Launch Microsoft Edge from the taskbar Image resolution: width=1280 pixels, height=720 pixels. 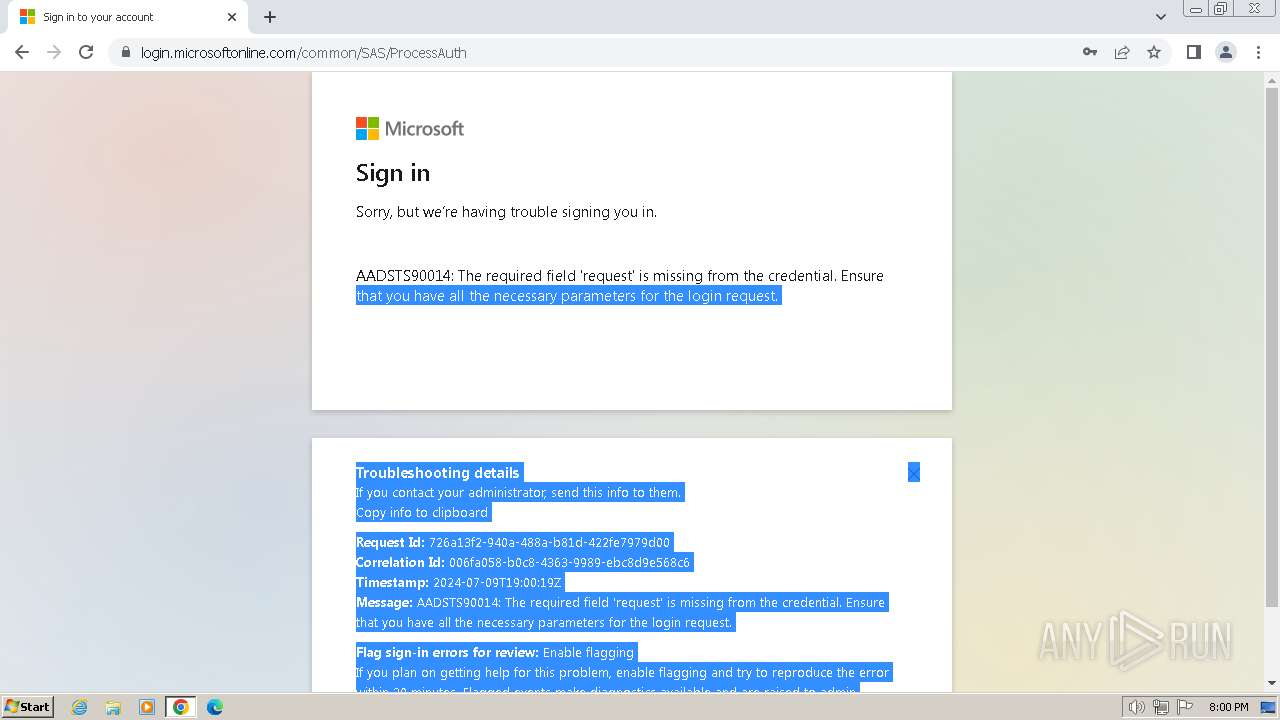coord(214,707)
